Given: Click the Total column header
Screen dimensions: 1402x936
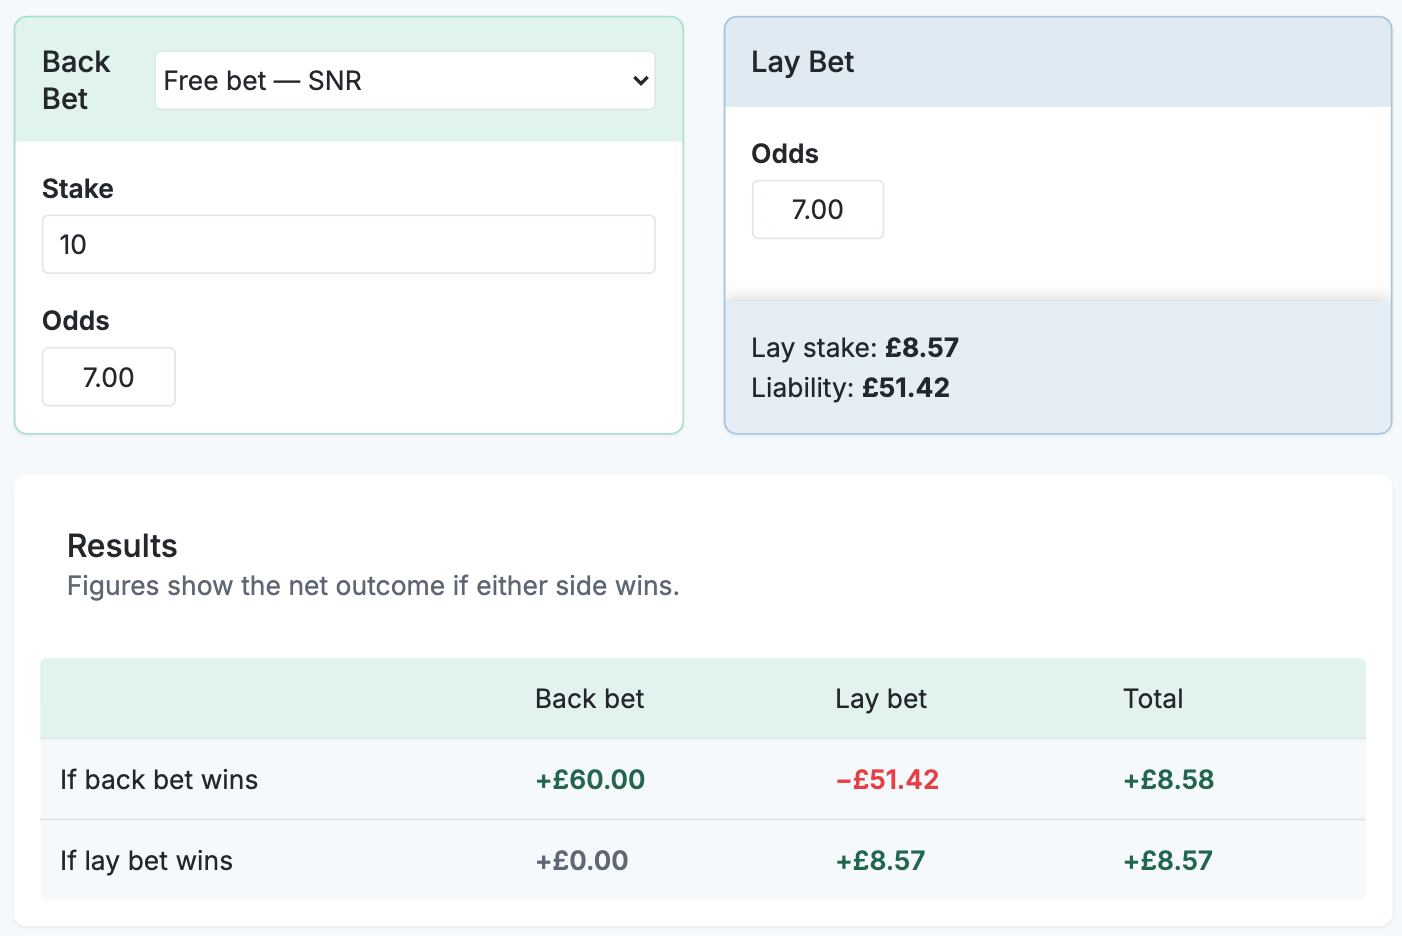Looking at the screenshot, I should (1152, 699).
